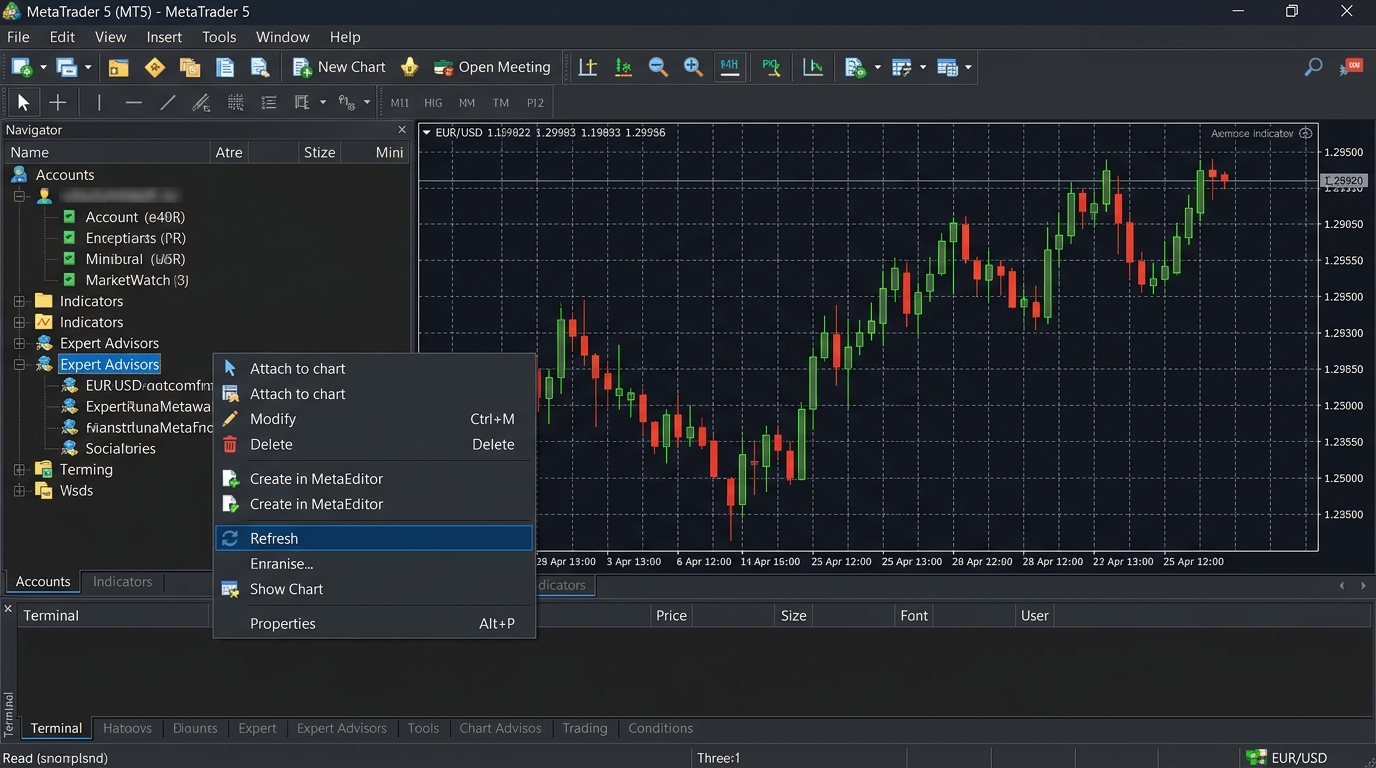Expand the Terming tree node
Screen dimensions: 1376x768
coord(19,469)
